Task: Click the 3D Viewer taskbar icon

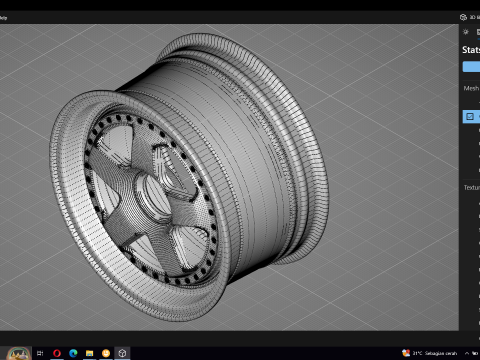Action: coord(122,353)
